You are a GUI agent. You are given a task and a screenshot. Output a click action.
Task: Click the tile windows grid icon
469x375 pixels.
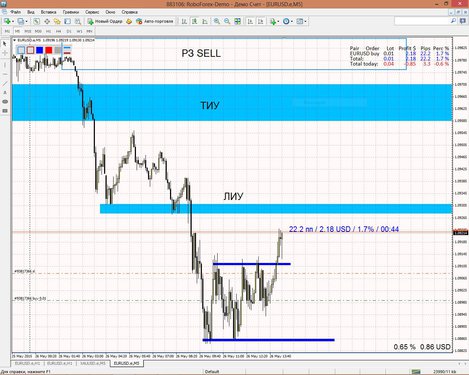237,21
